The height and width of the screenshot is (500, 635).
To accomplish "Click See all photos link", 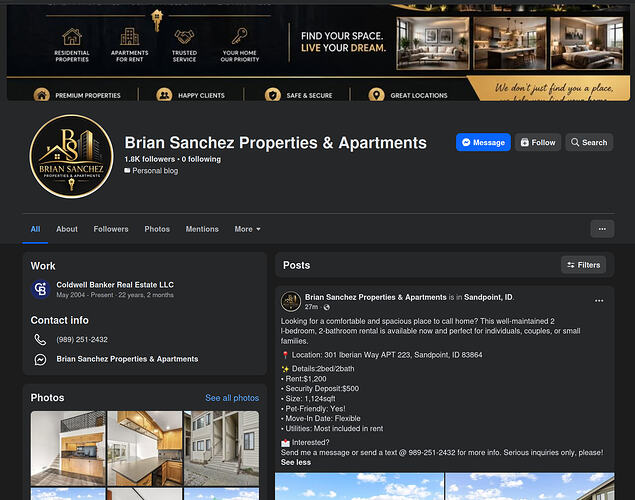I will click(232, 398).
